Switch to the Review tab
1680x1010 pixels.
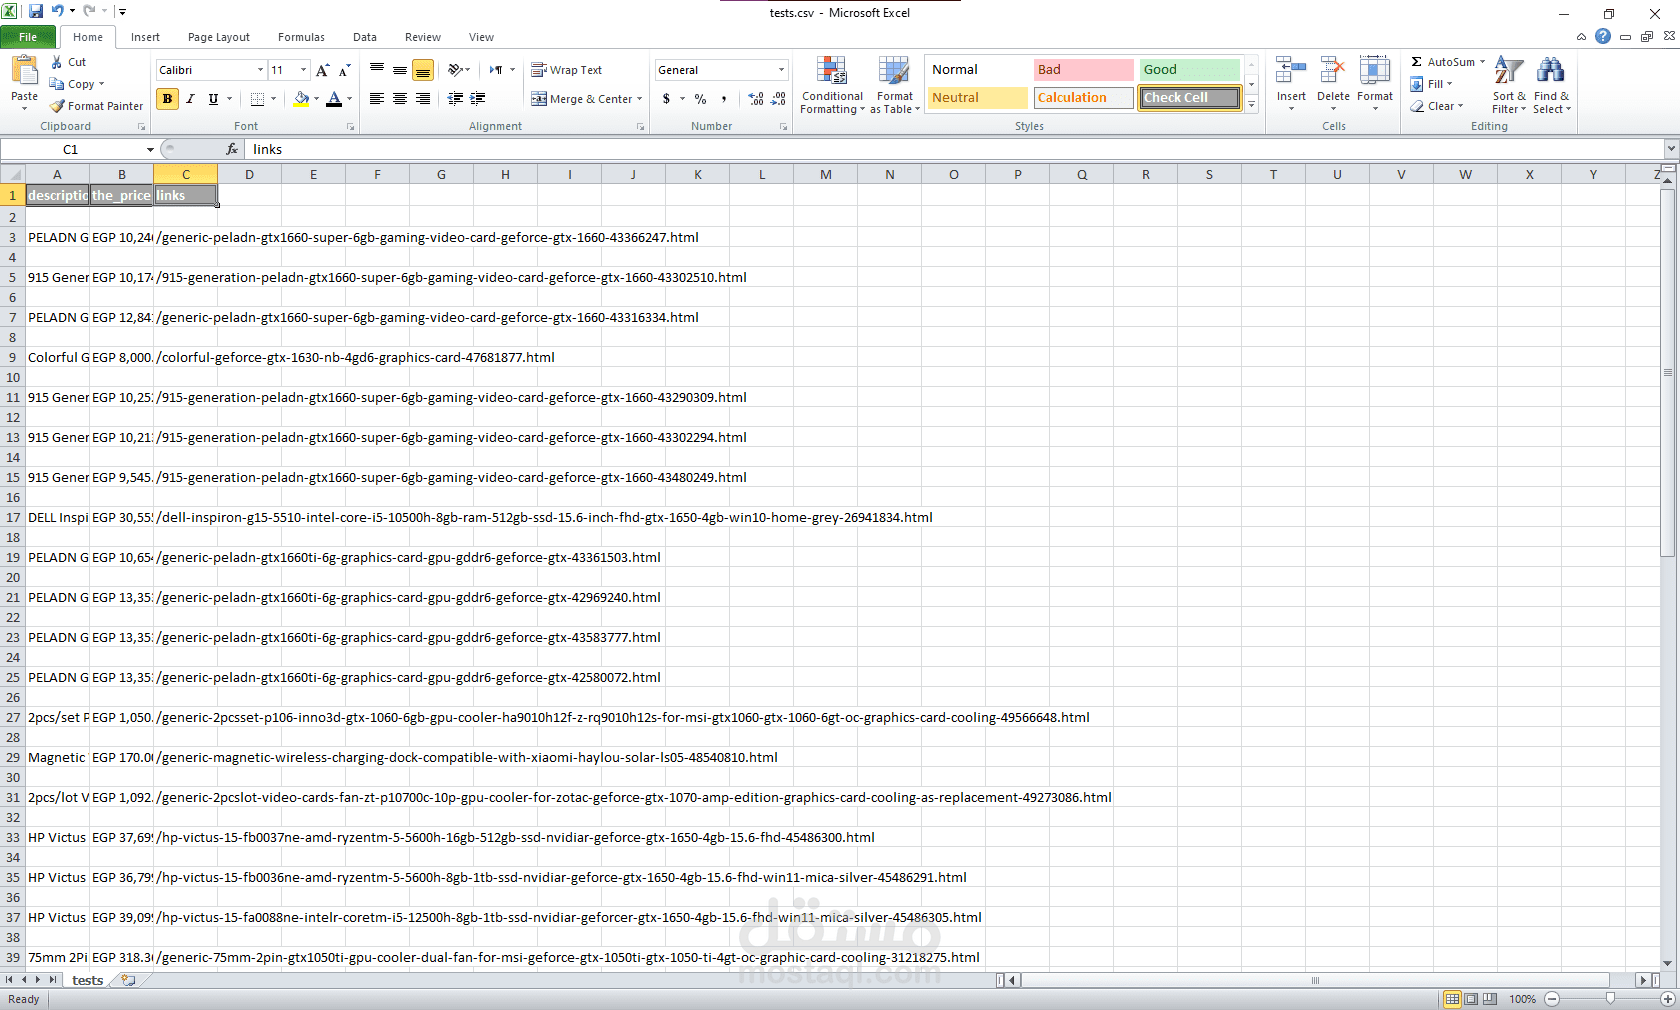coord(423,37)
